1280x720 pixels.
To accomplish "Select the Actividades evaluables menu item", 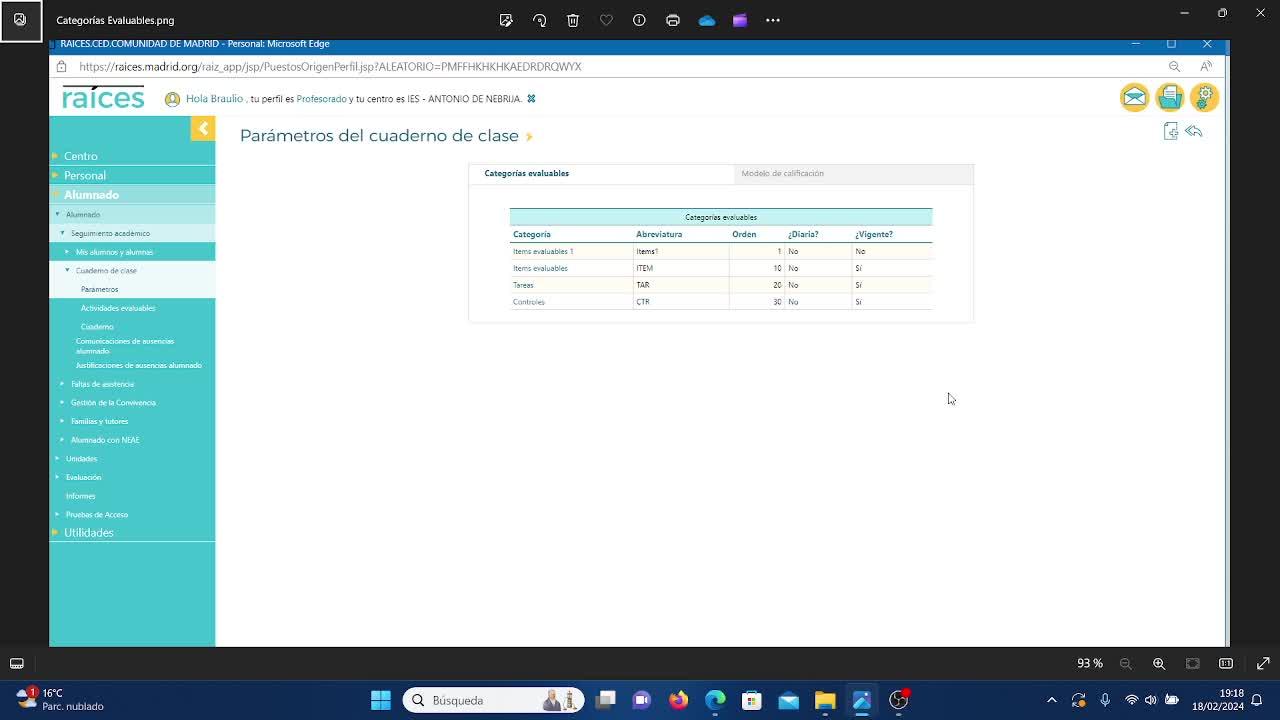I will coord(118,308).
